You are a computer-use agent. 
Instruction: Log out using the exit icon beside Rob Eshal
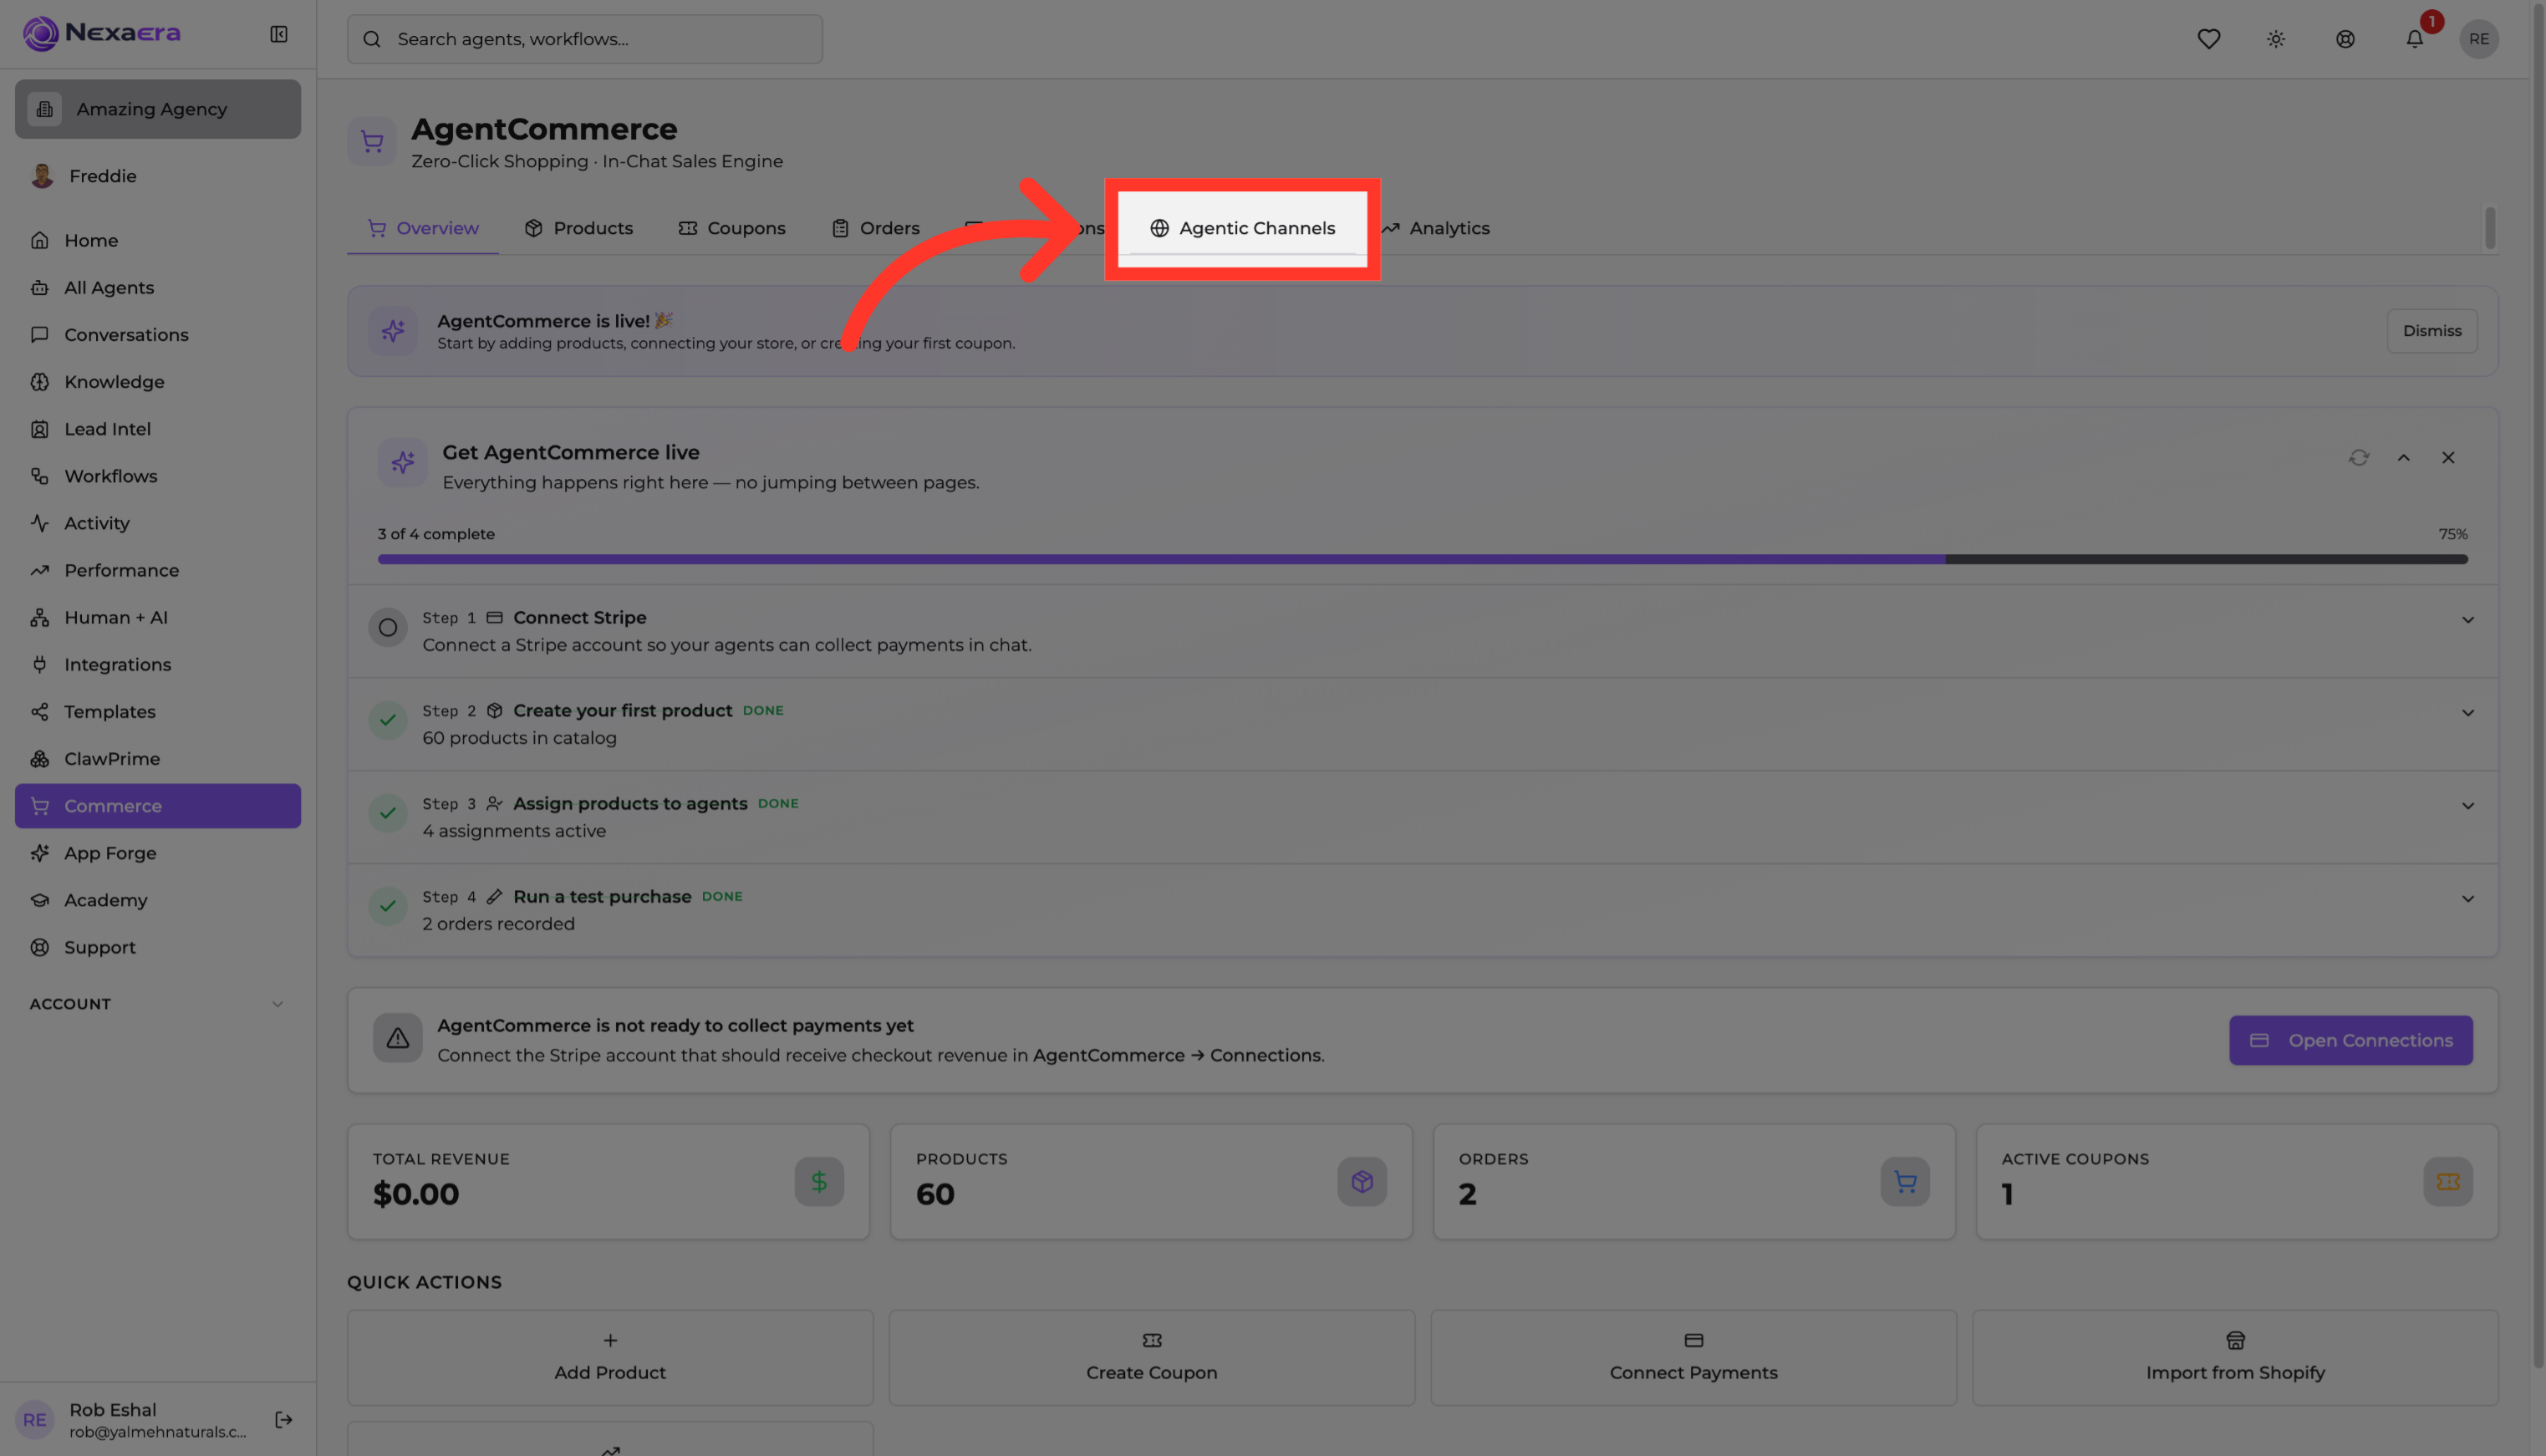(284, 1419)
